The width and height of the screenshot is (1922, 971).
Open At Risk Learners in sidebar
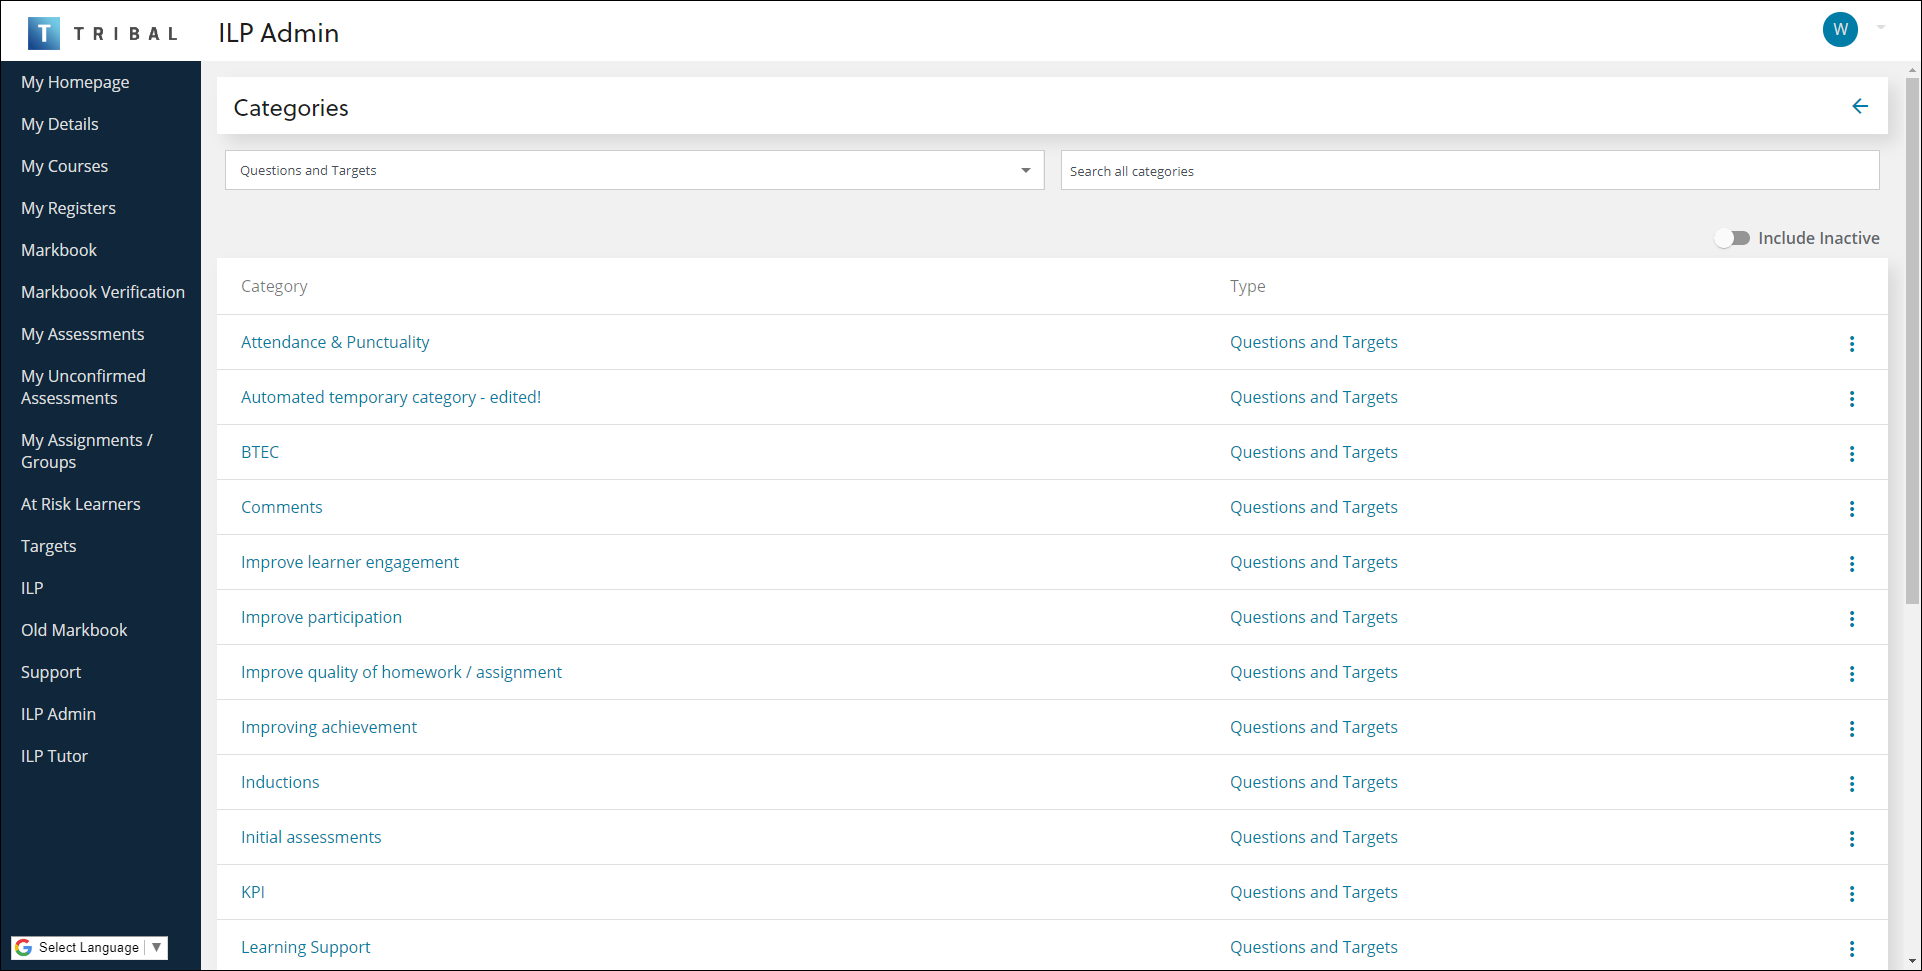click(80, 504)
